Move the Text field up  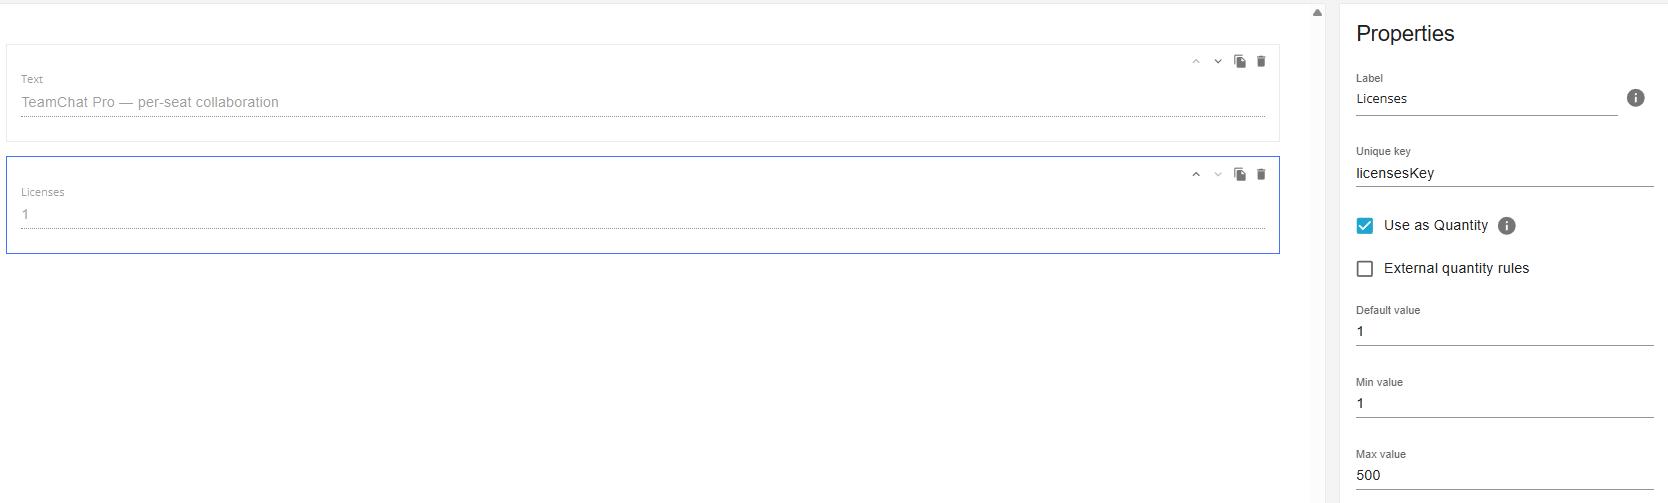[x=1196, y=62]
